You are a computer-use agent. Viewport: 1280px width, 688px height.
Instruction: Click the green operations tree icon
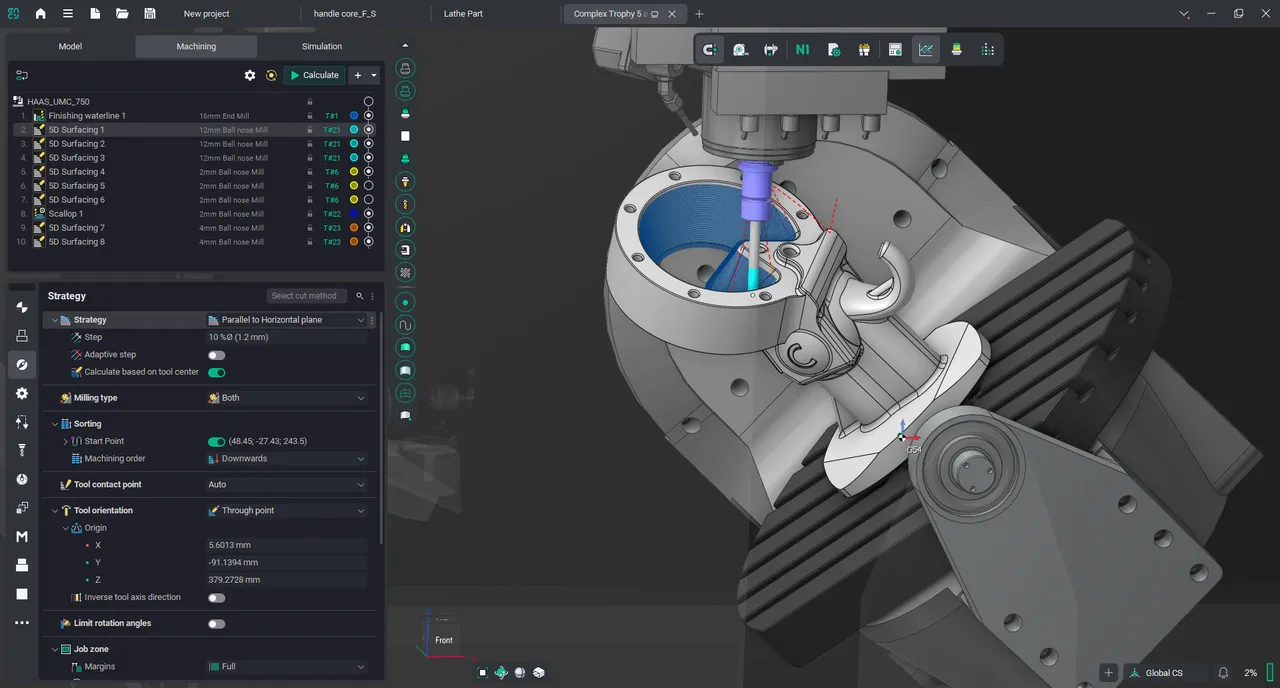[22, 75]
